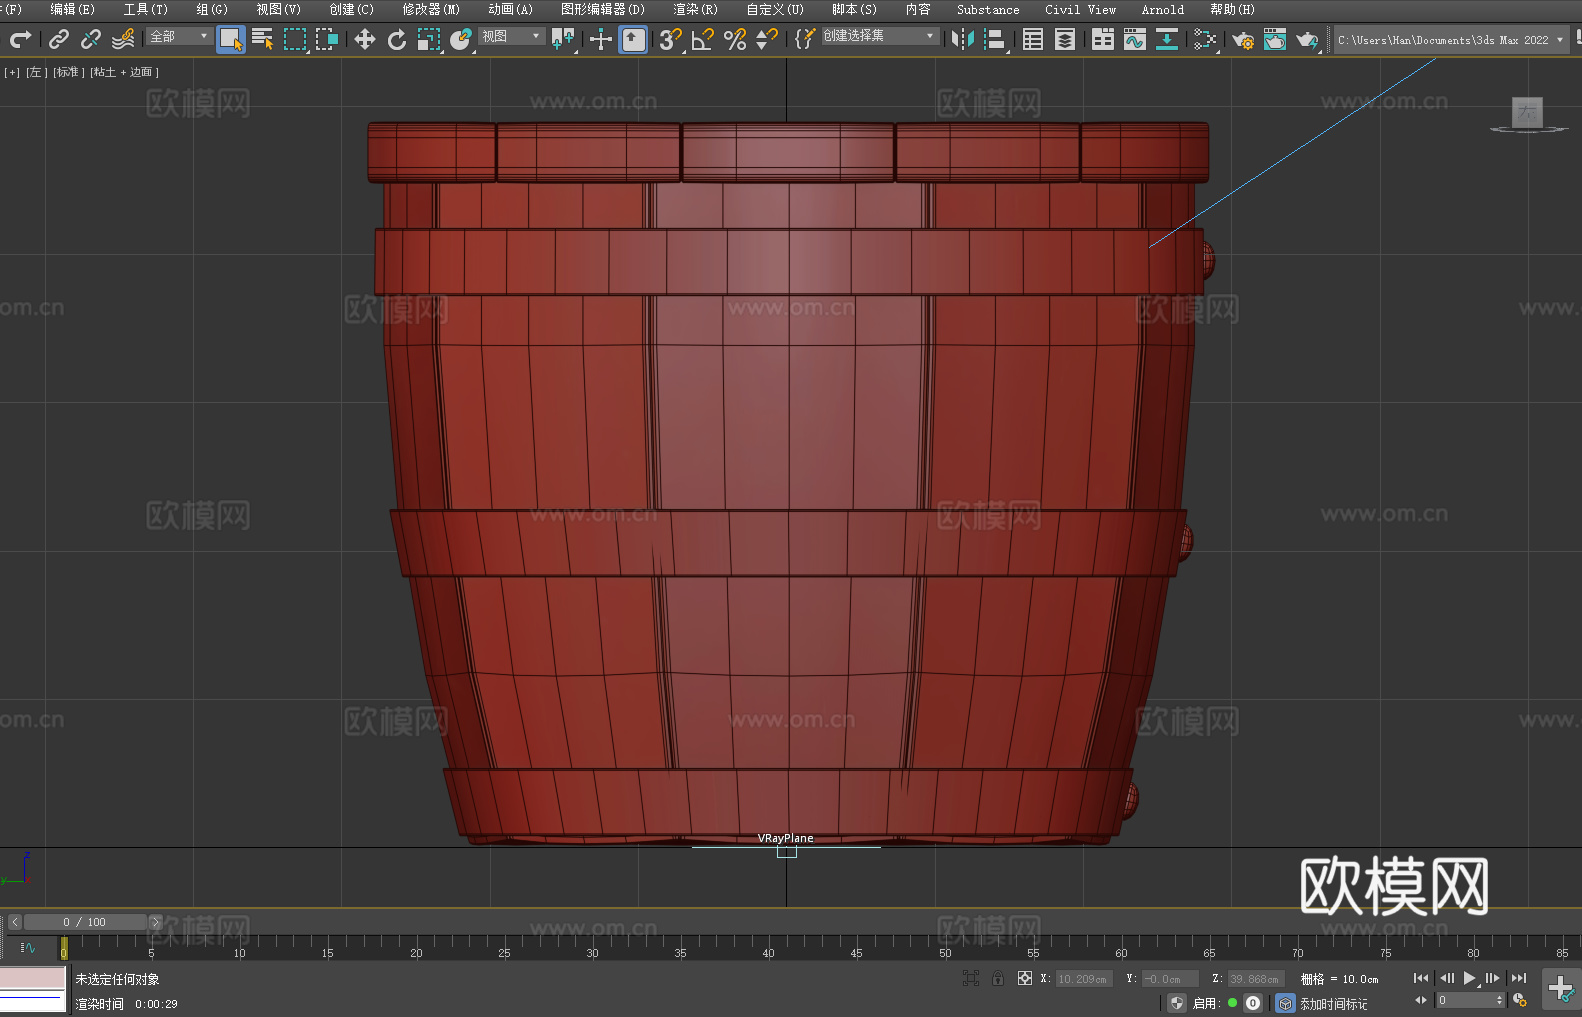Open the Layer Explorer icon
Screen dimensions: 1582x1017
[x=1065, y=39]
